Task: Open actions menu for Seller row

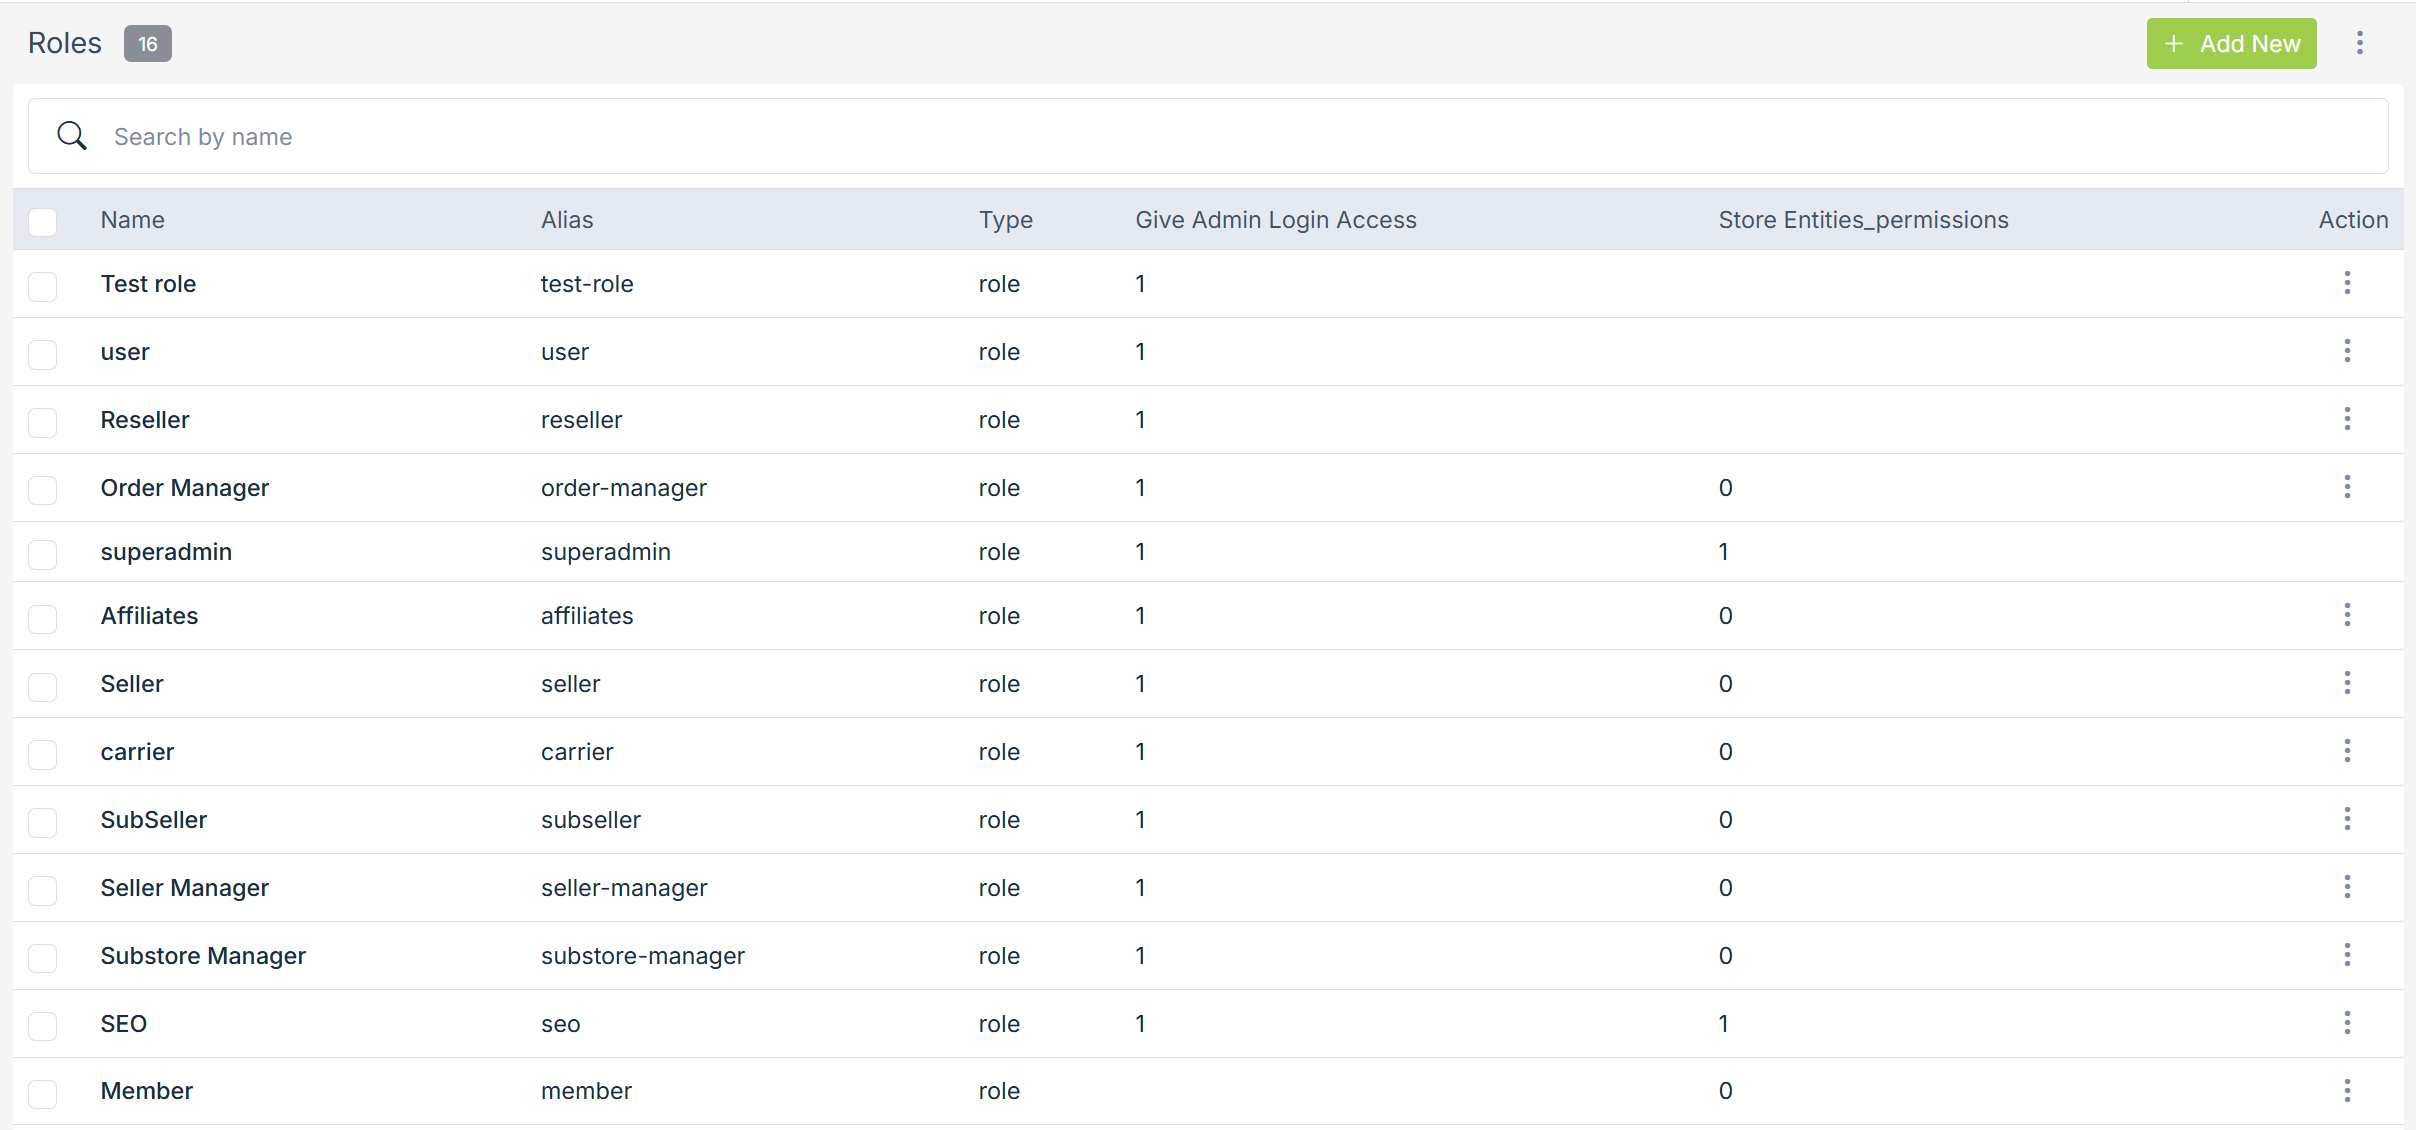Action: pyautogui.click(x=2346, y=683)
